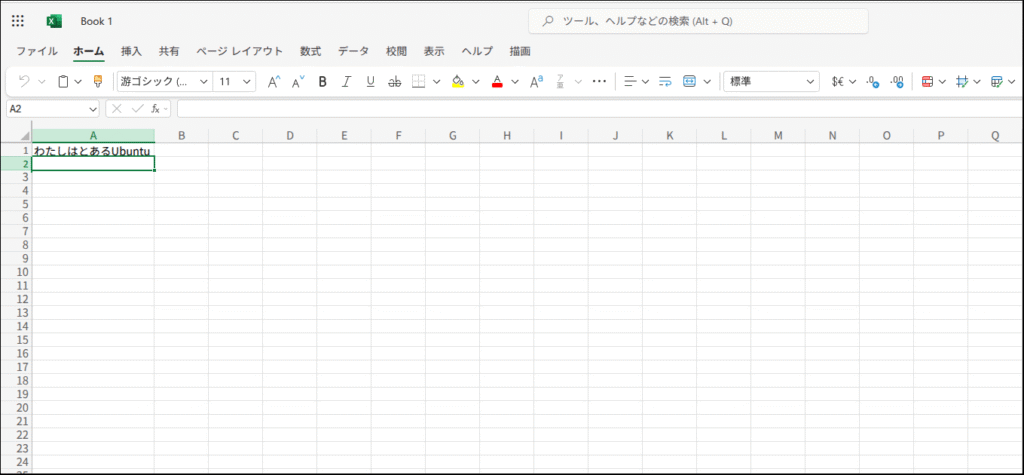Click the format painter brush icon
Image resolution: width=1024 pixels, height=475 pixels.
(97, 82)
